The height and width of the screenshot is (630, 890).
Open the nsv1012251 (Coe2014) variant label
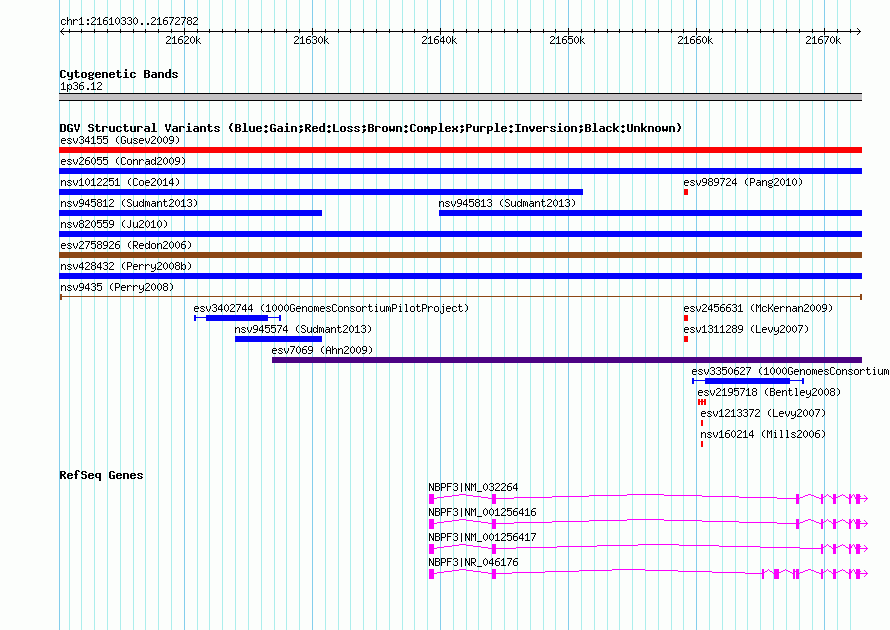tap(120, 182)
